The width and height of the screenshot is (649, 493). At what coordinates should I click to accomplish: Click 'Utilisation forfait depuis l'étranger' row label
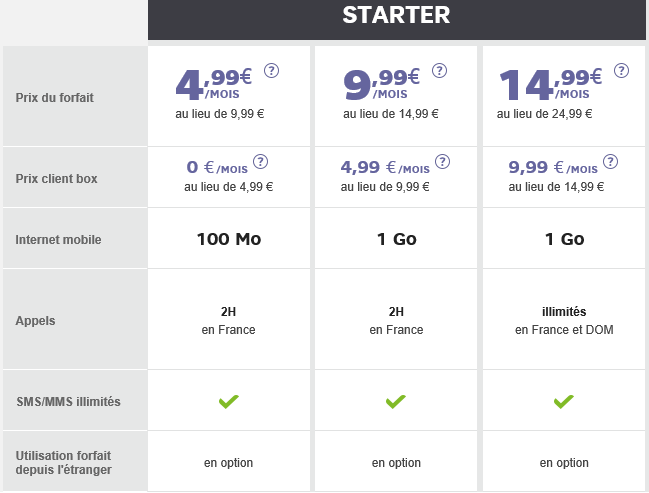tap(64, 462)
